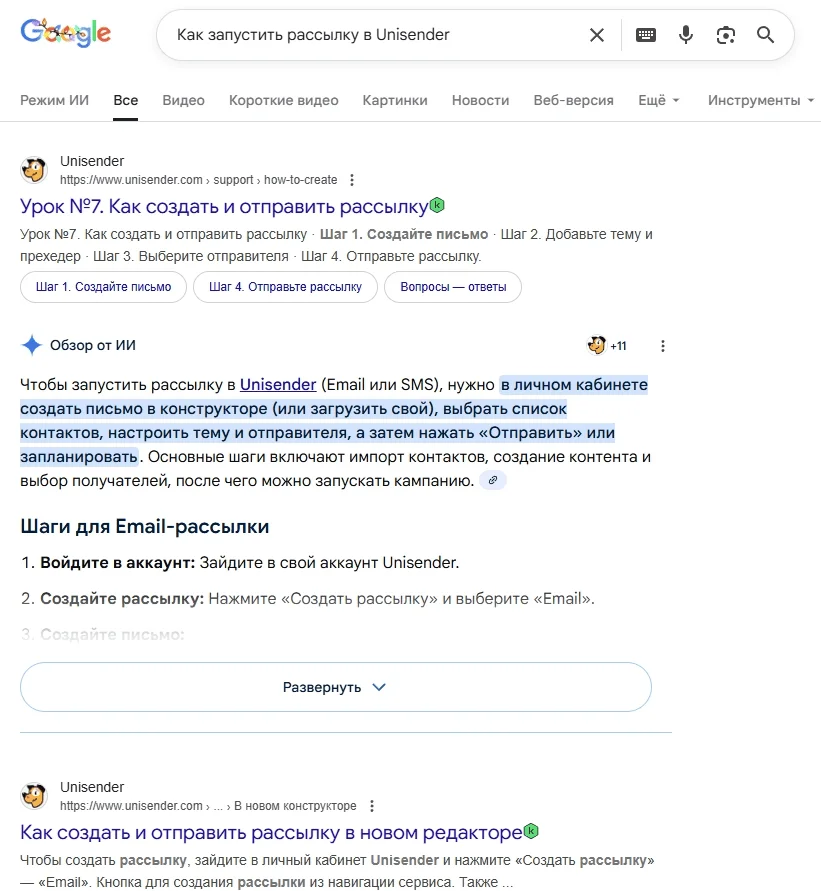
Task: Click the link chip after AI summary
Action: pos(492,481)
